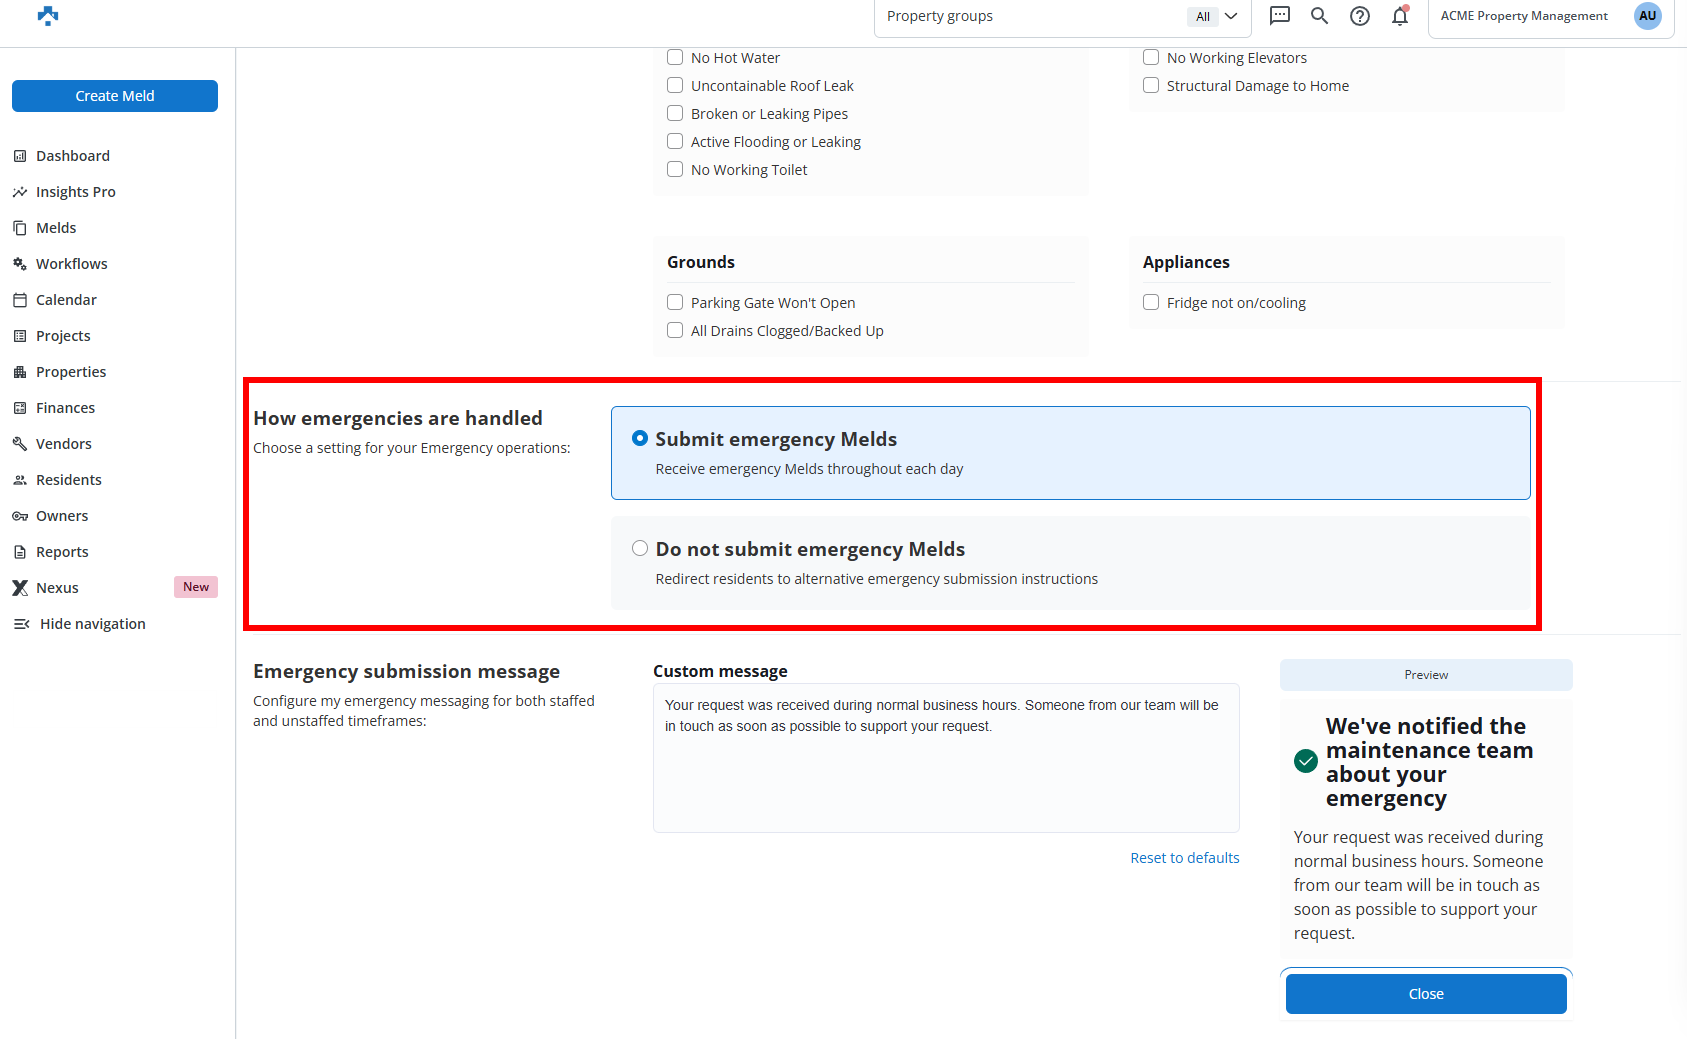This screenshot has height=1039, width=1687.
Task: Enable Parking Gate Won't Open checkbox
Action: coord(675,303)
